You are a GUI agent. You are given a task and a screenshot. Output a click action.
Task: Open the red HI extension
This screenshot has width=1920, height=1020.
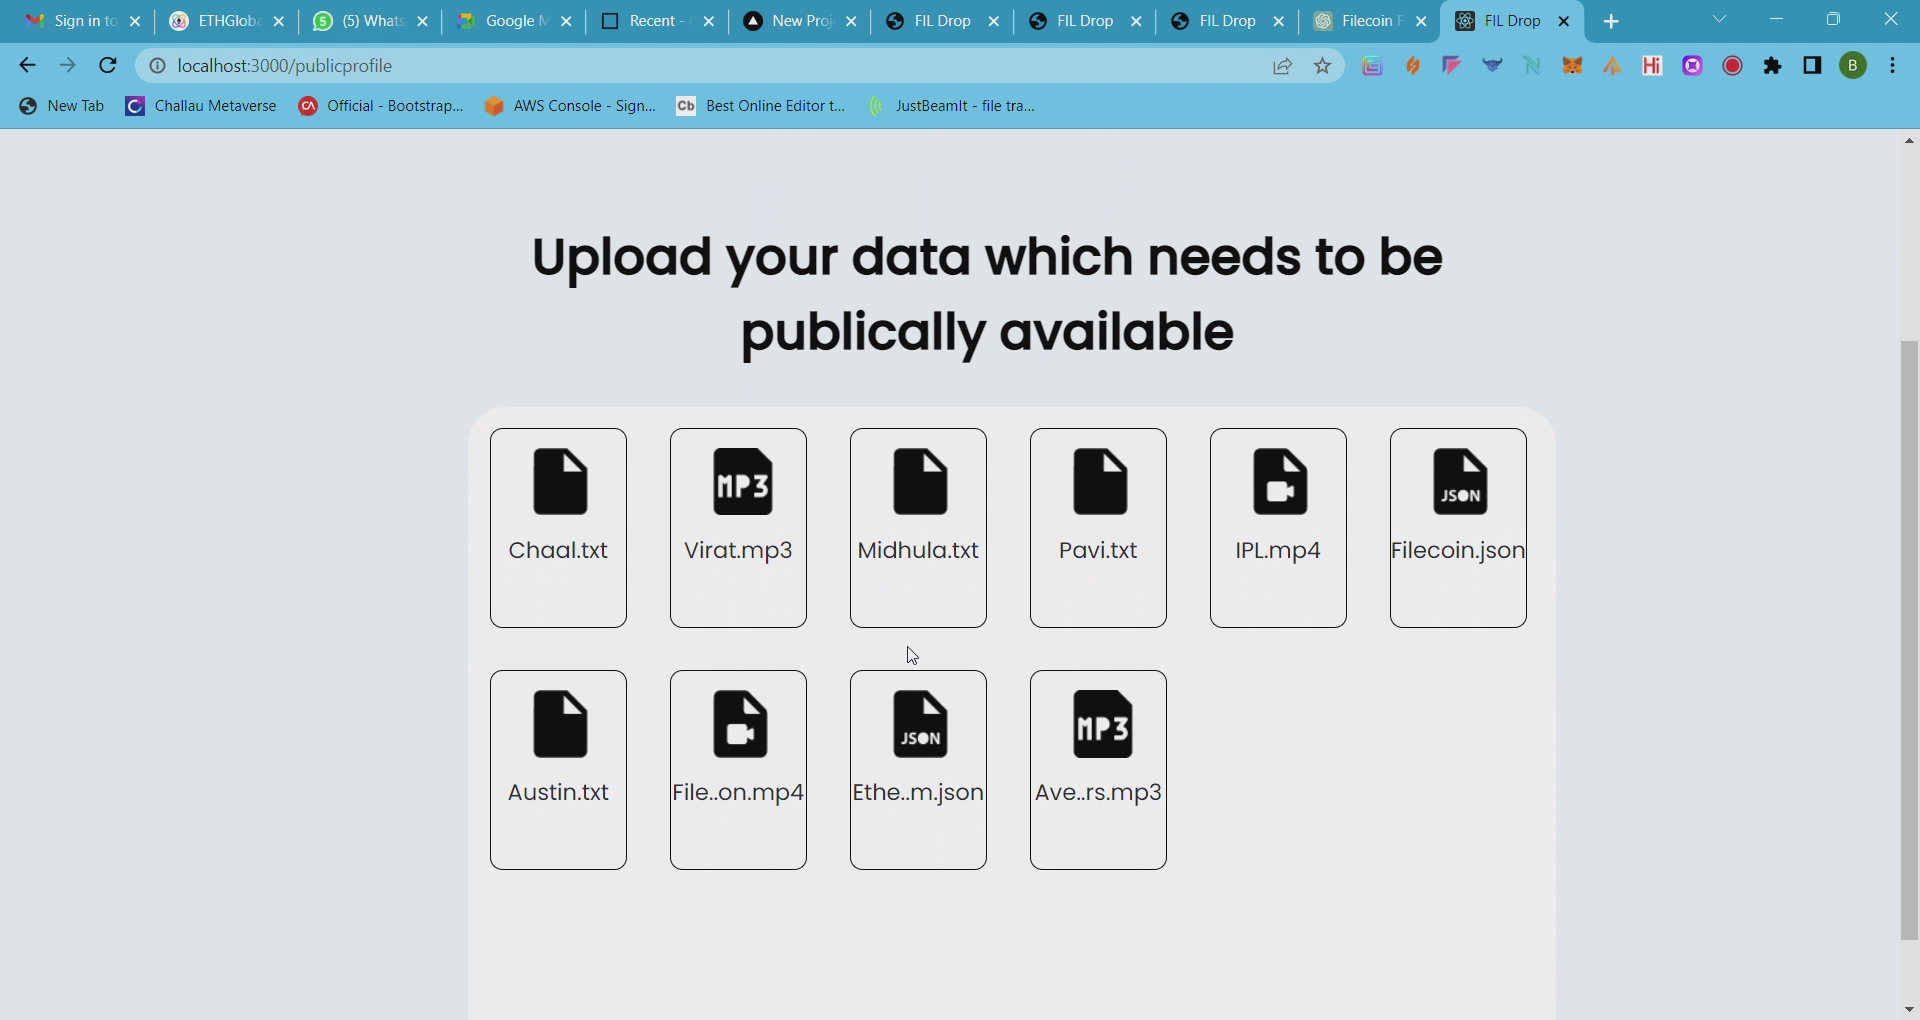[x=1652, y=66]
